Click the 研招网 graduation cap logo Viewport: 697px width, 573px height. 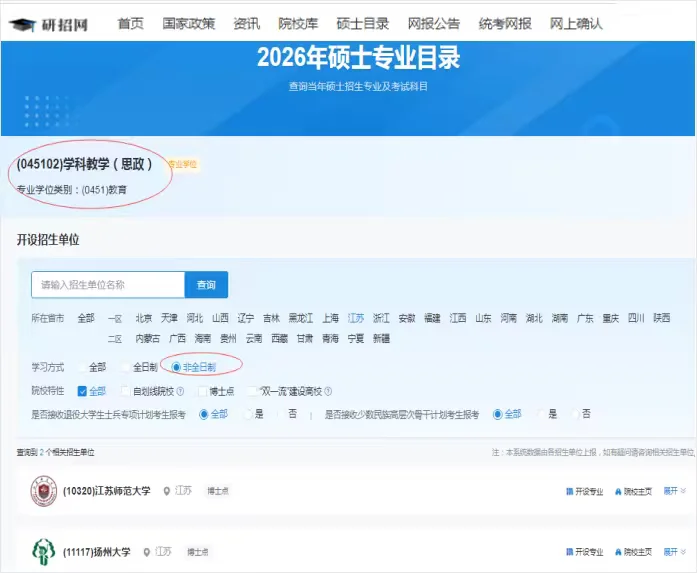(22, 24)
